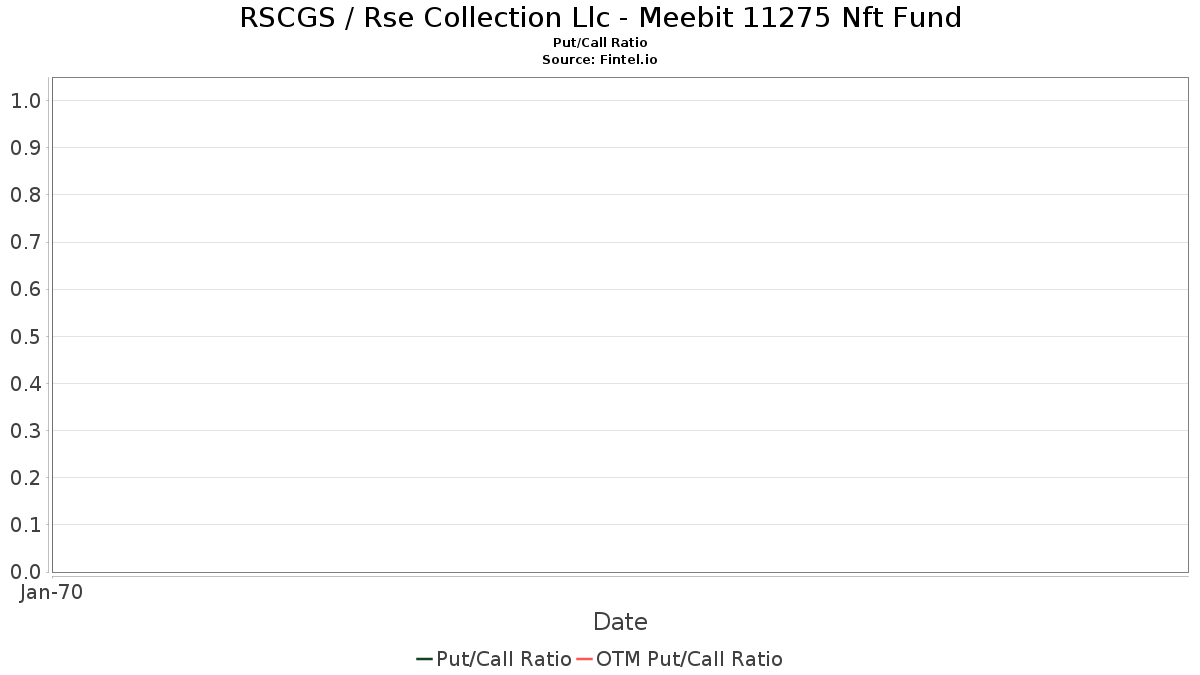Click the 0.7 y-axis tick label
Screen dimensions: 1200x675
pos(25,242)
